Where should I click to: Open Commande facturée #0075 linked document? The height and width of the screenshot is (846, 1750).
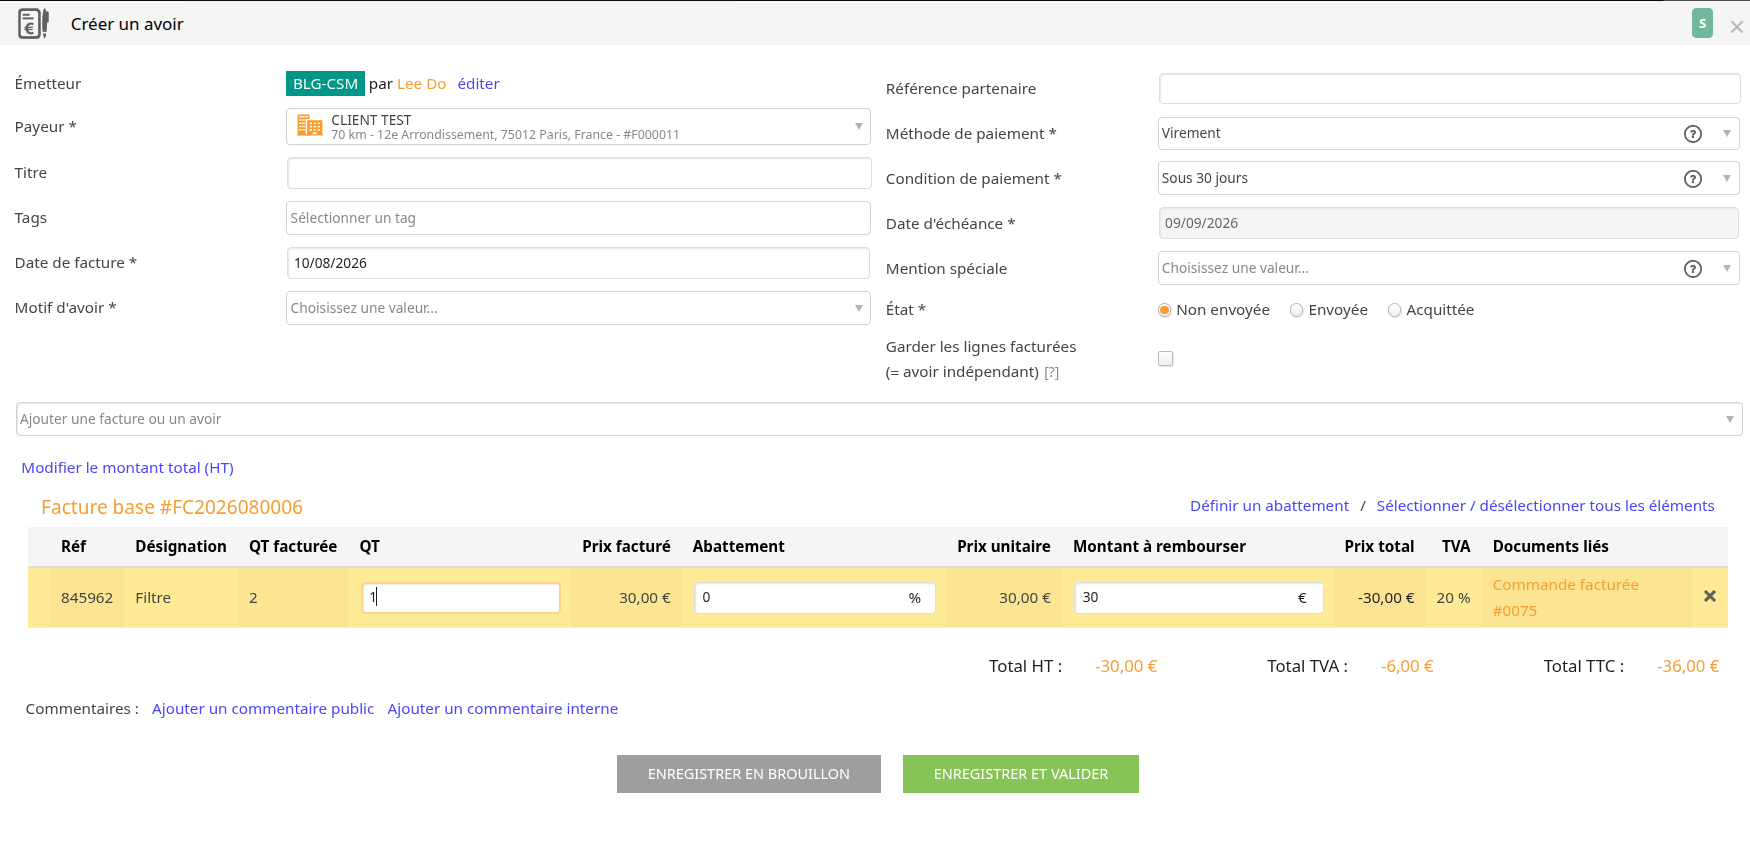pyautogui.click(x=1565, y=598)
